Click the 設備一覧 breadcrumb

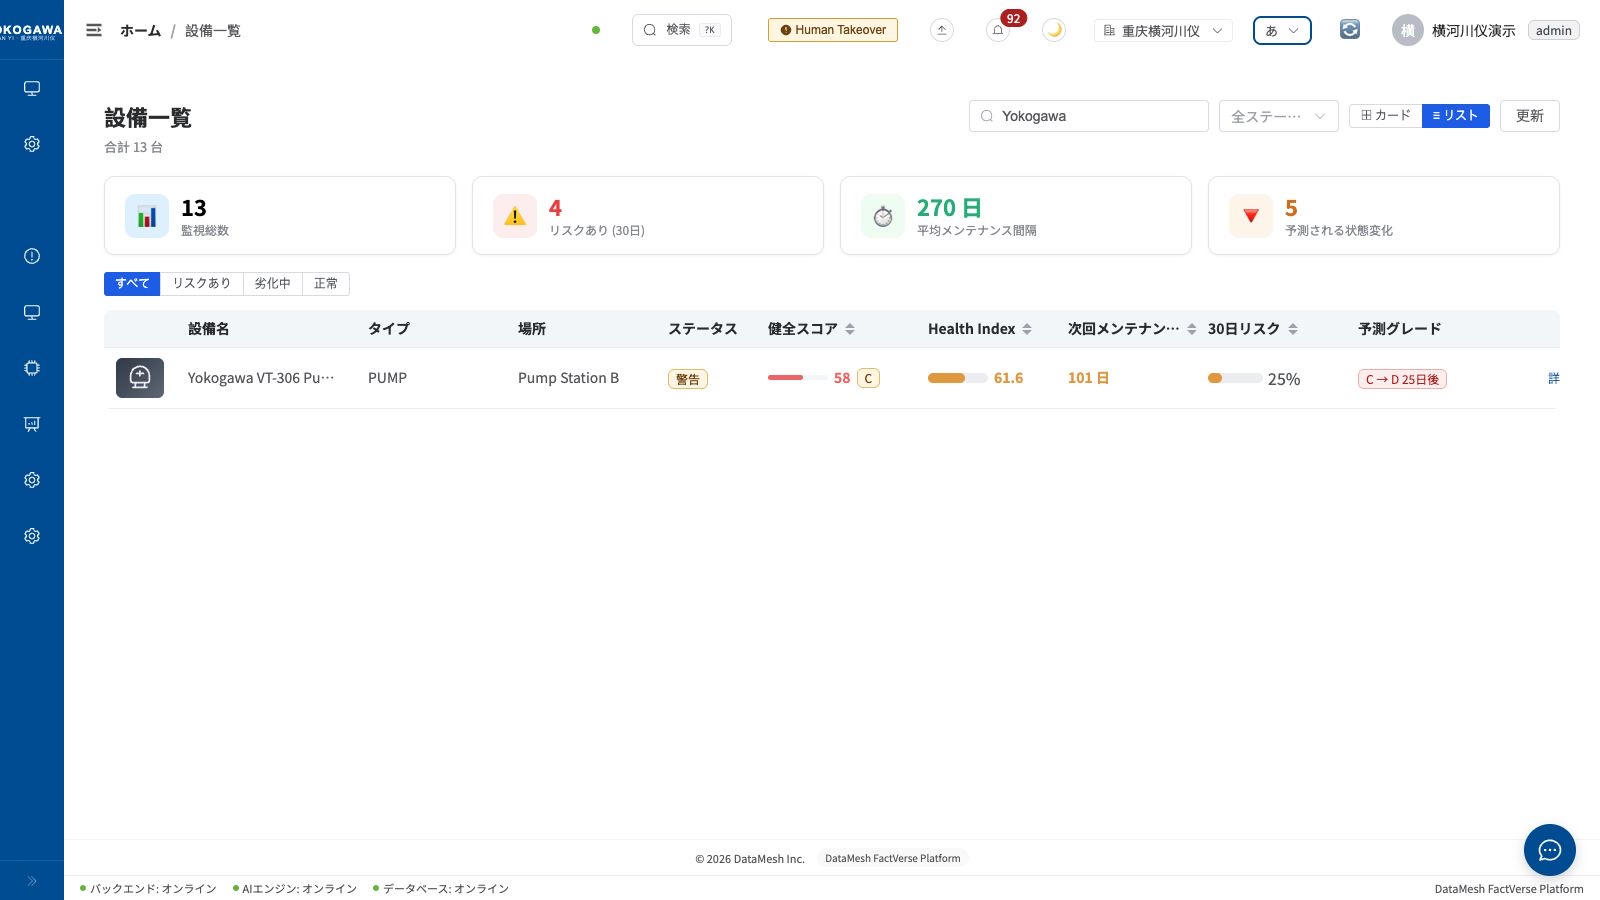coord(213,31)
